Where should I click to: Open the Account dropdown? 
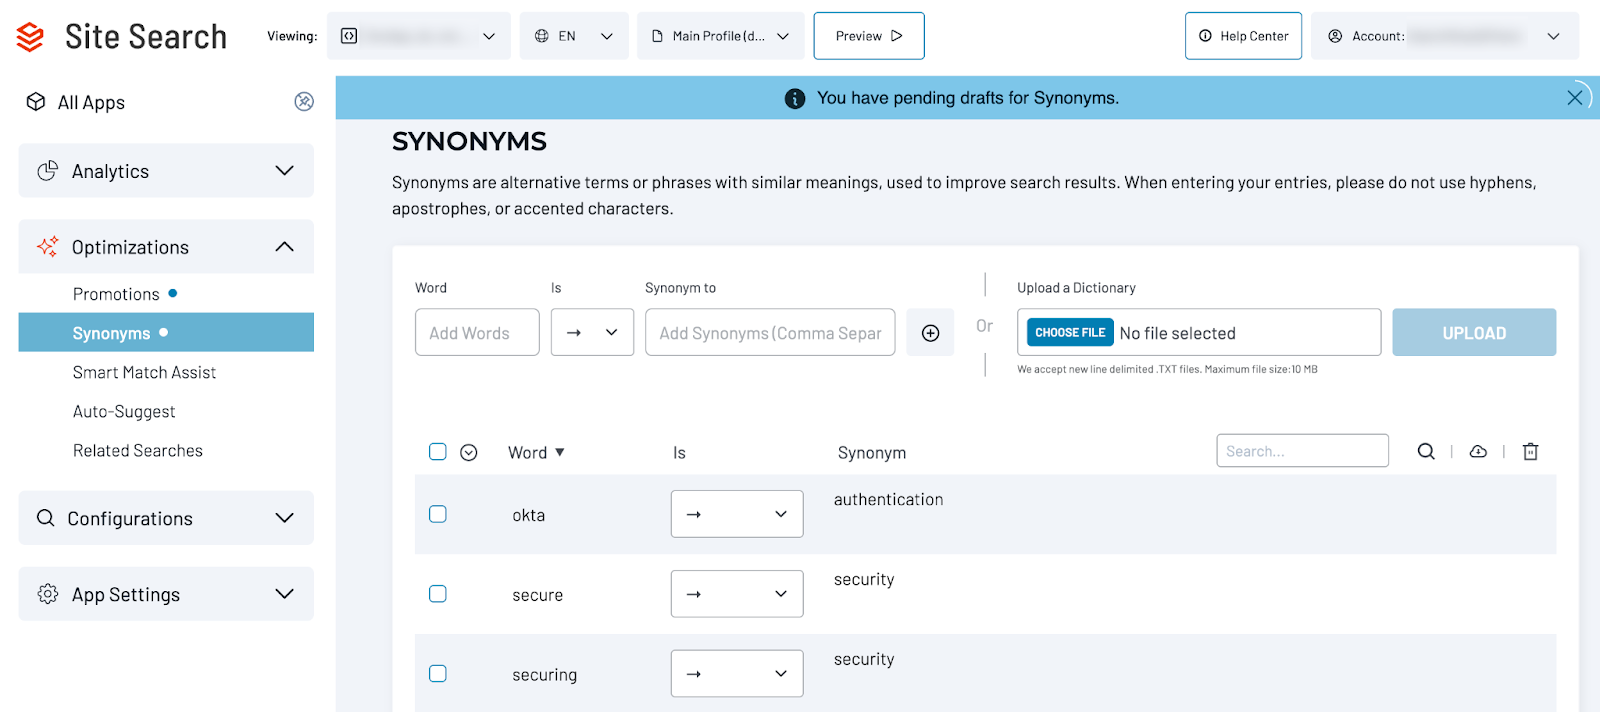1445,36
